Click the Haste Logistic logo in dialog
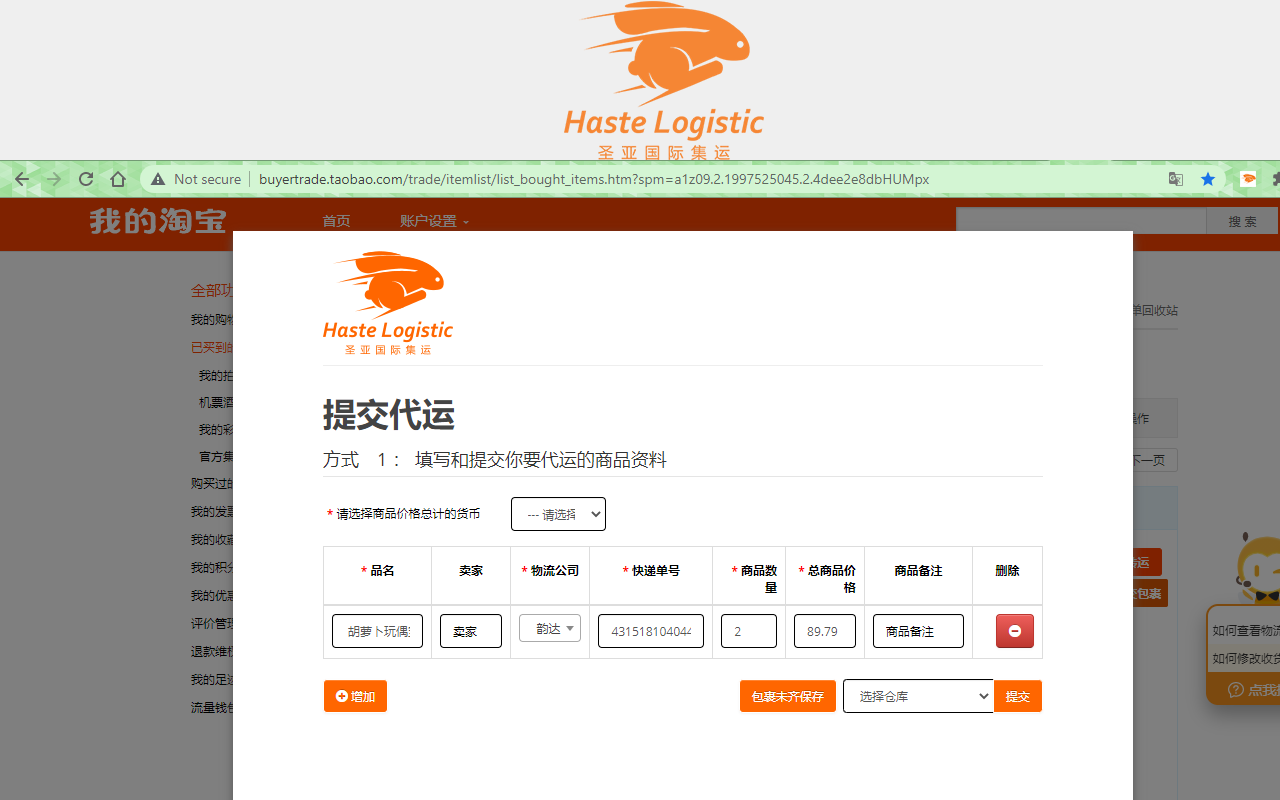This screenshot has height=800, width=1280. coord(388,303)
